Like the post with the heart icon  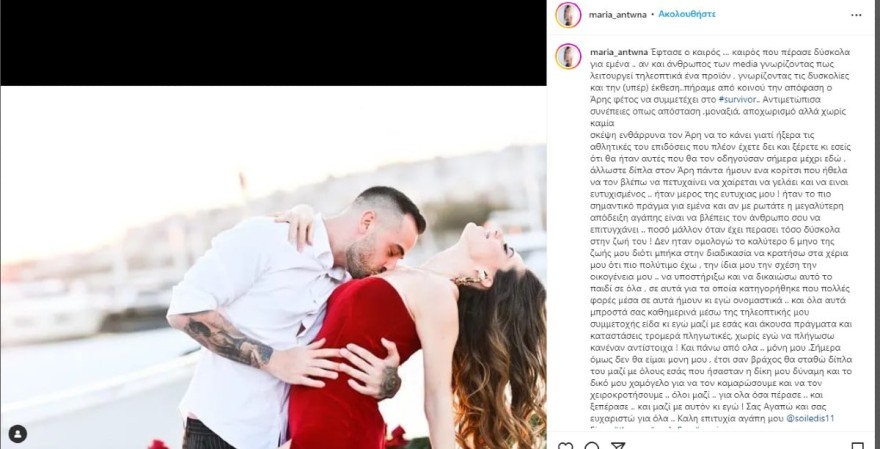566,446
